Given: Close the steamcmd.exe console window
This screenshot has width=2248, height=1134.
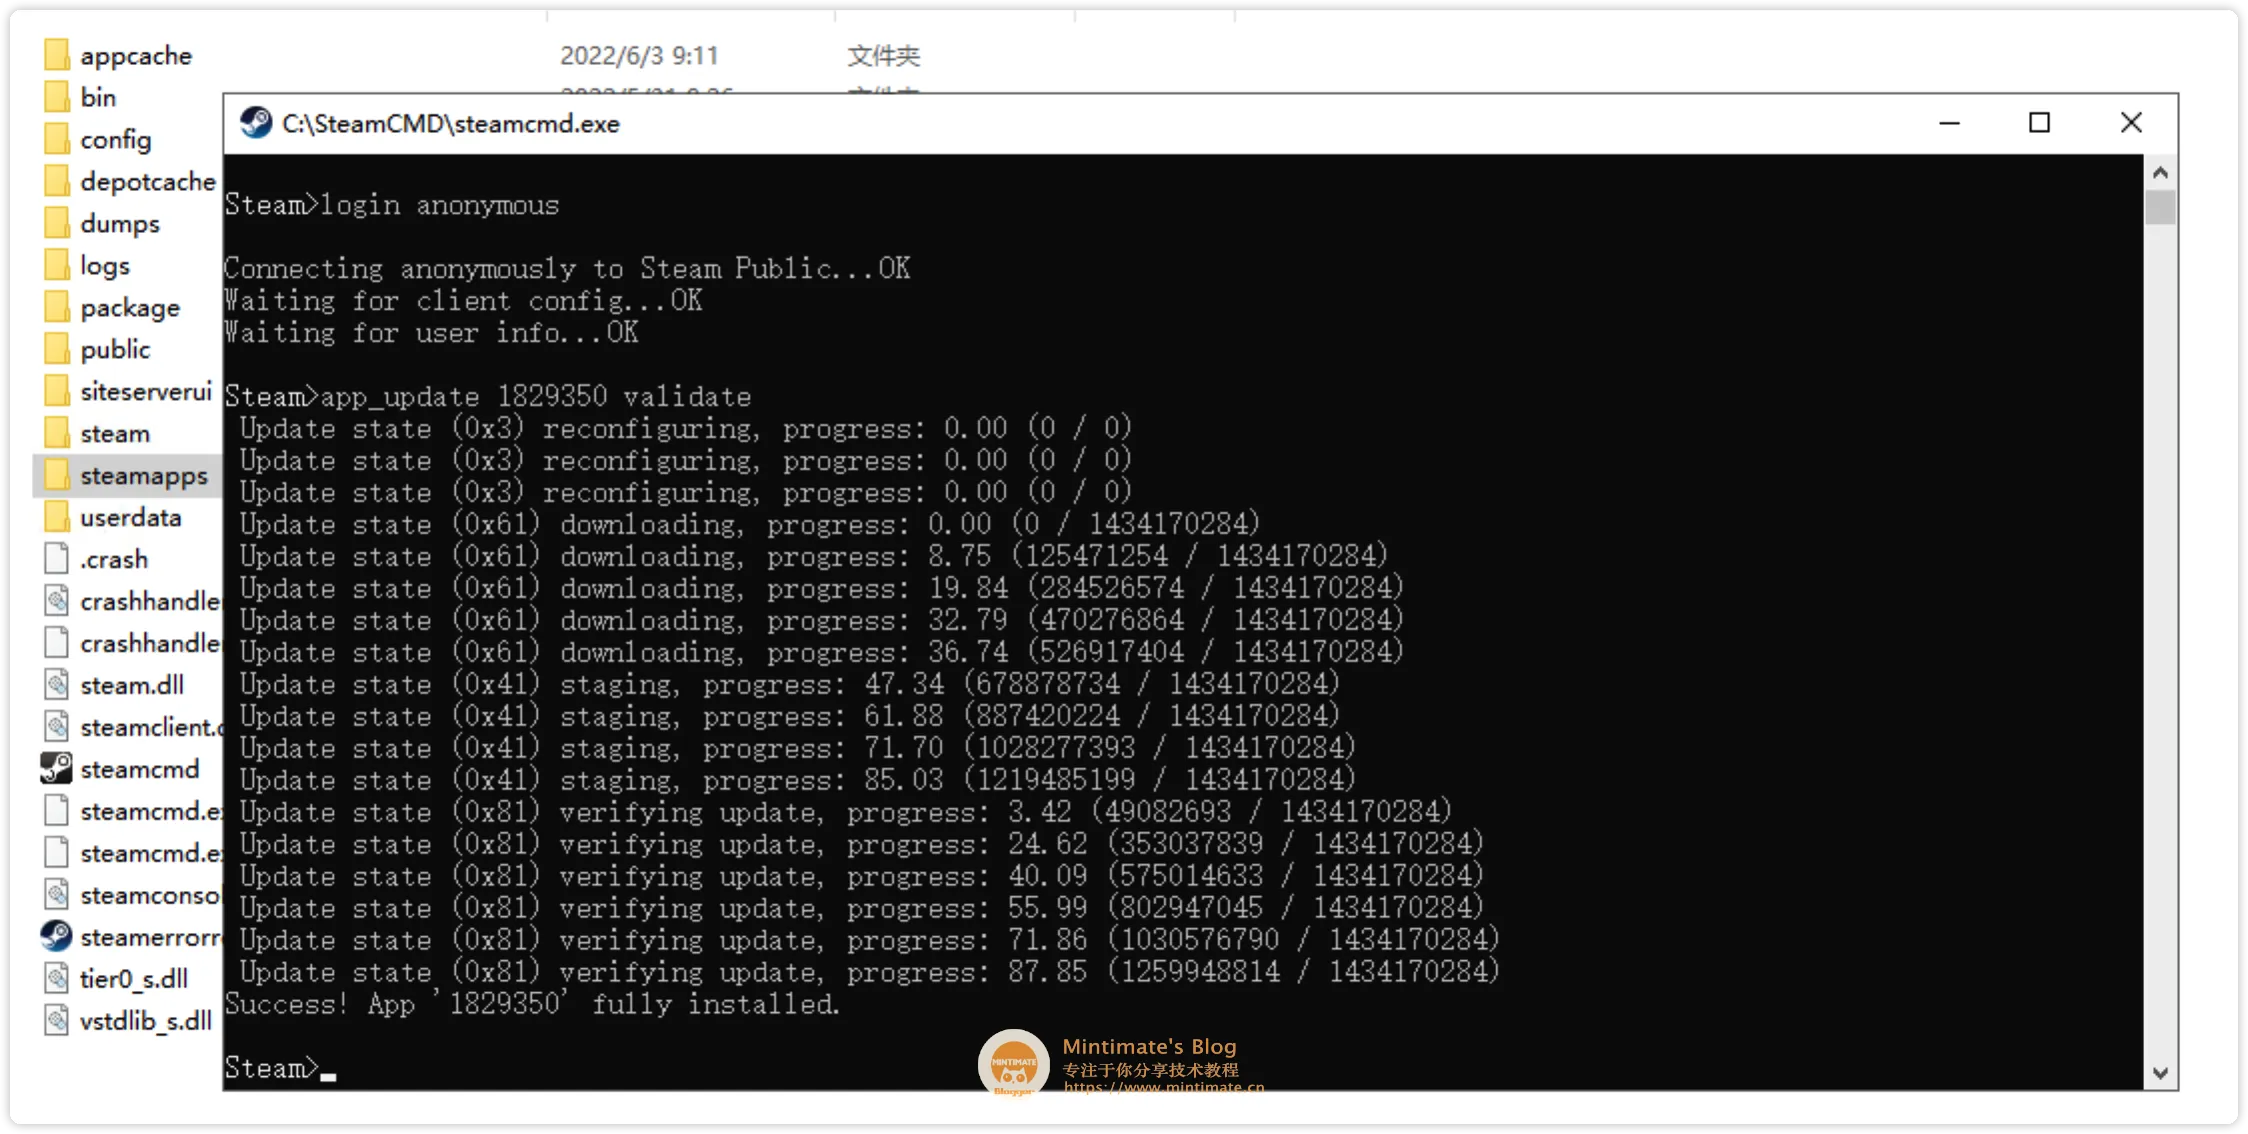Looking at the screenshot, I should tap(2131, 123).
